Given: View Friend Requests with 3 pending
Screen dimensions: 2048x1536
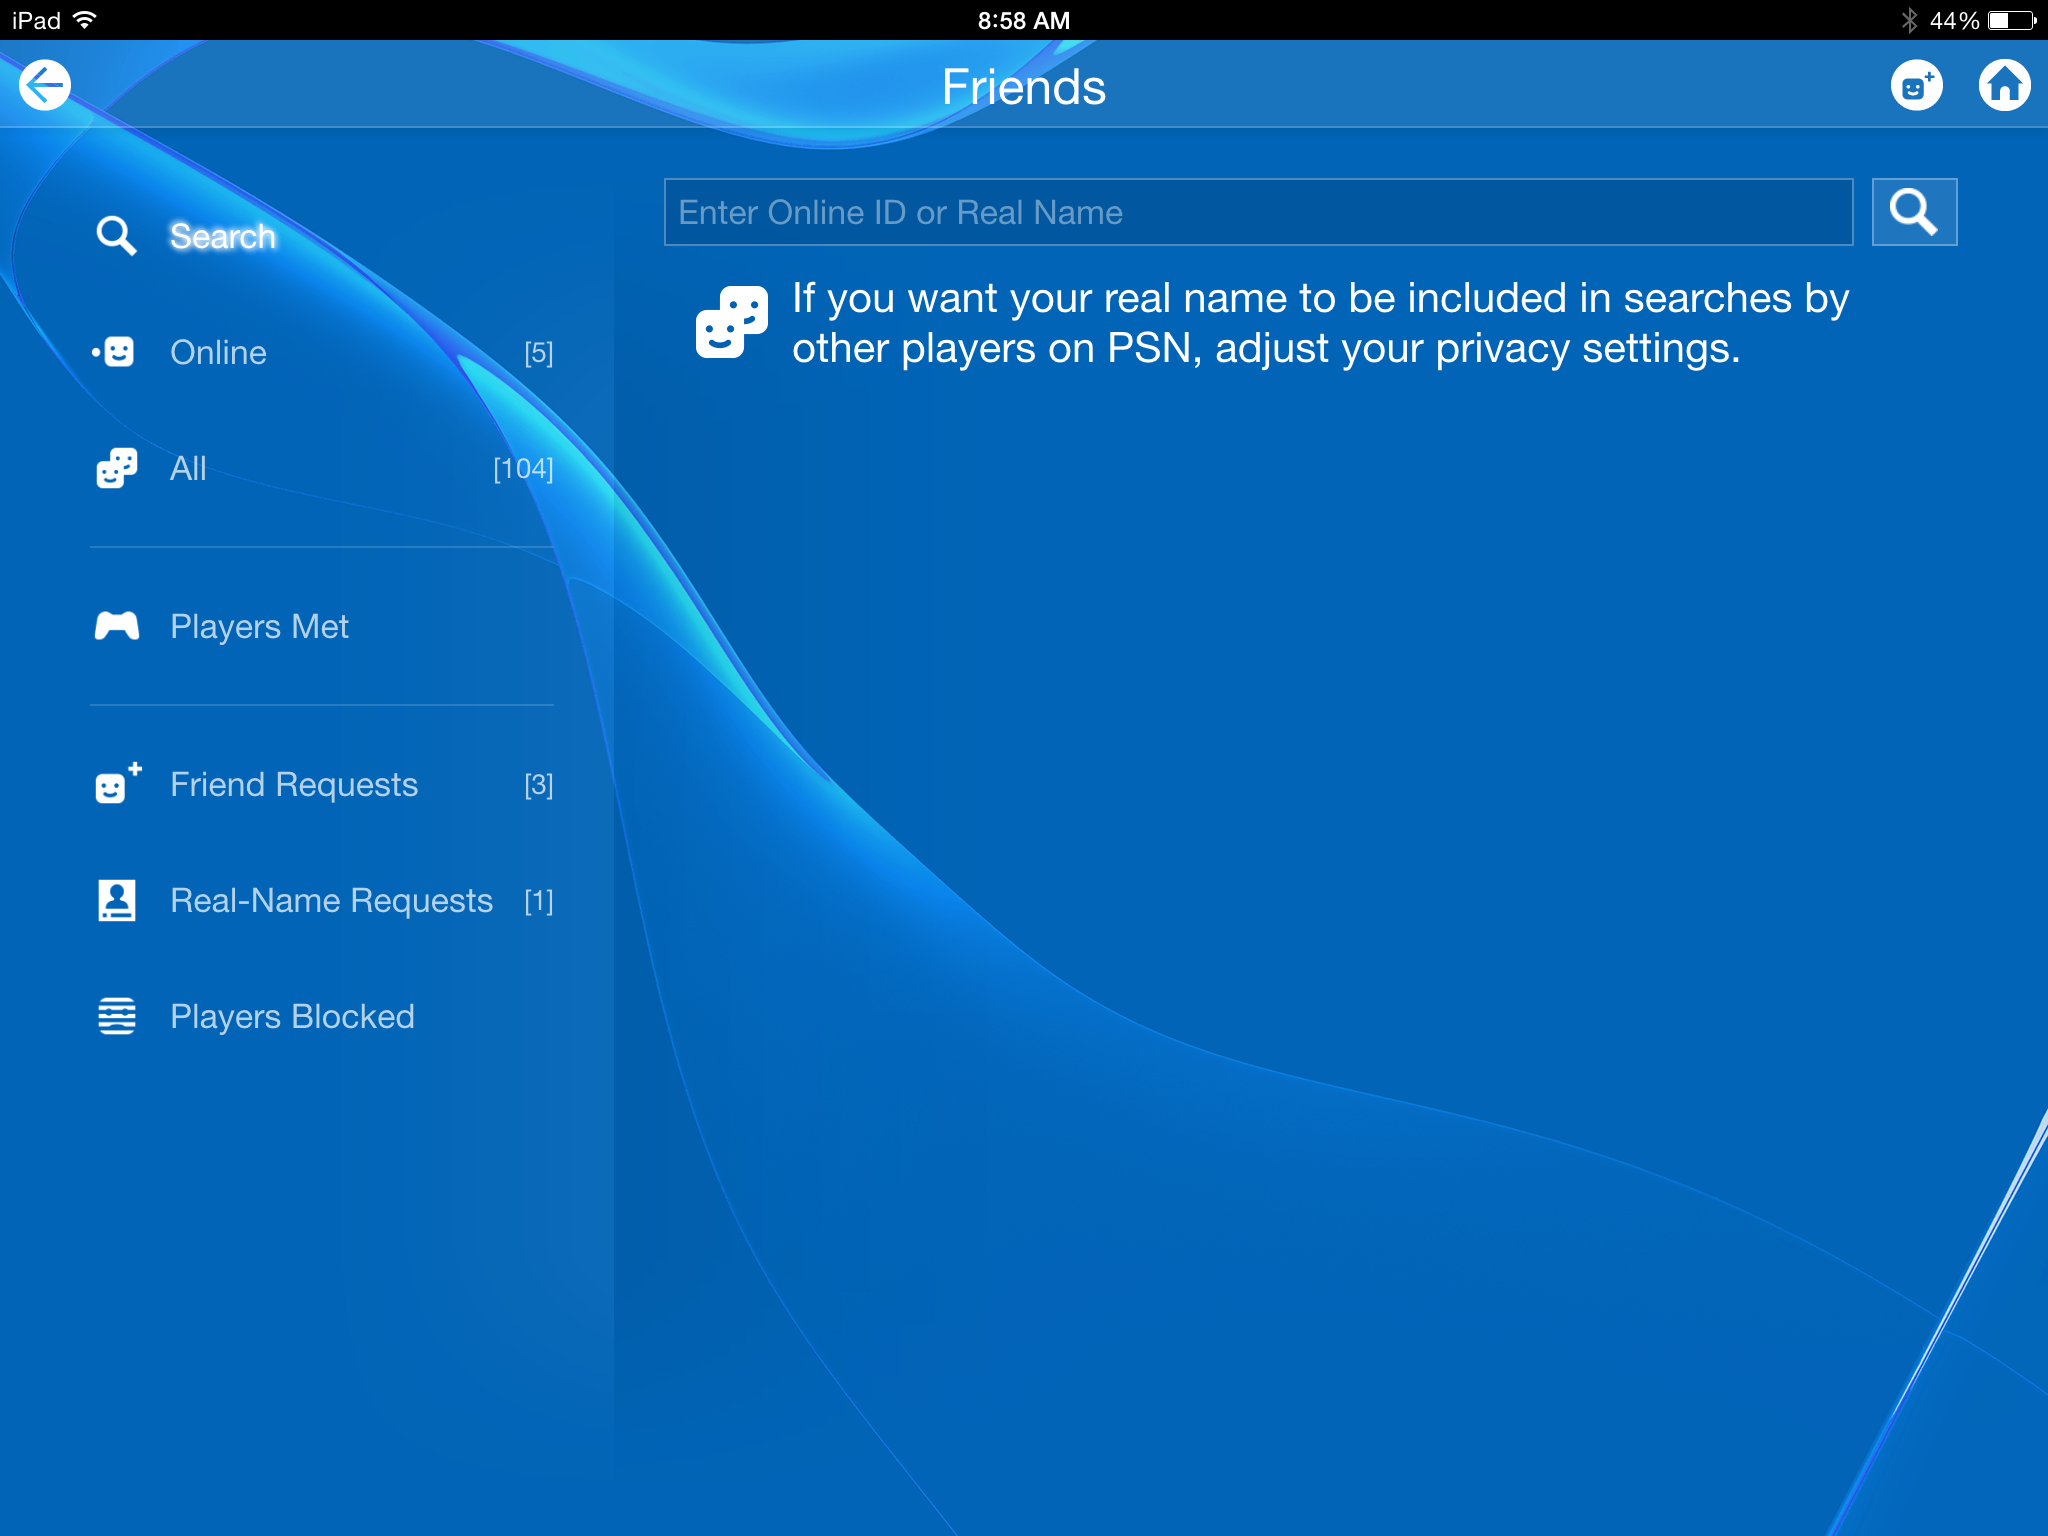Looking at the screenshot, I should click(x=294, y=784).
